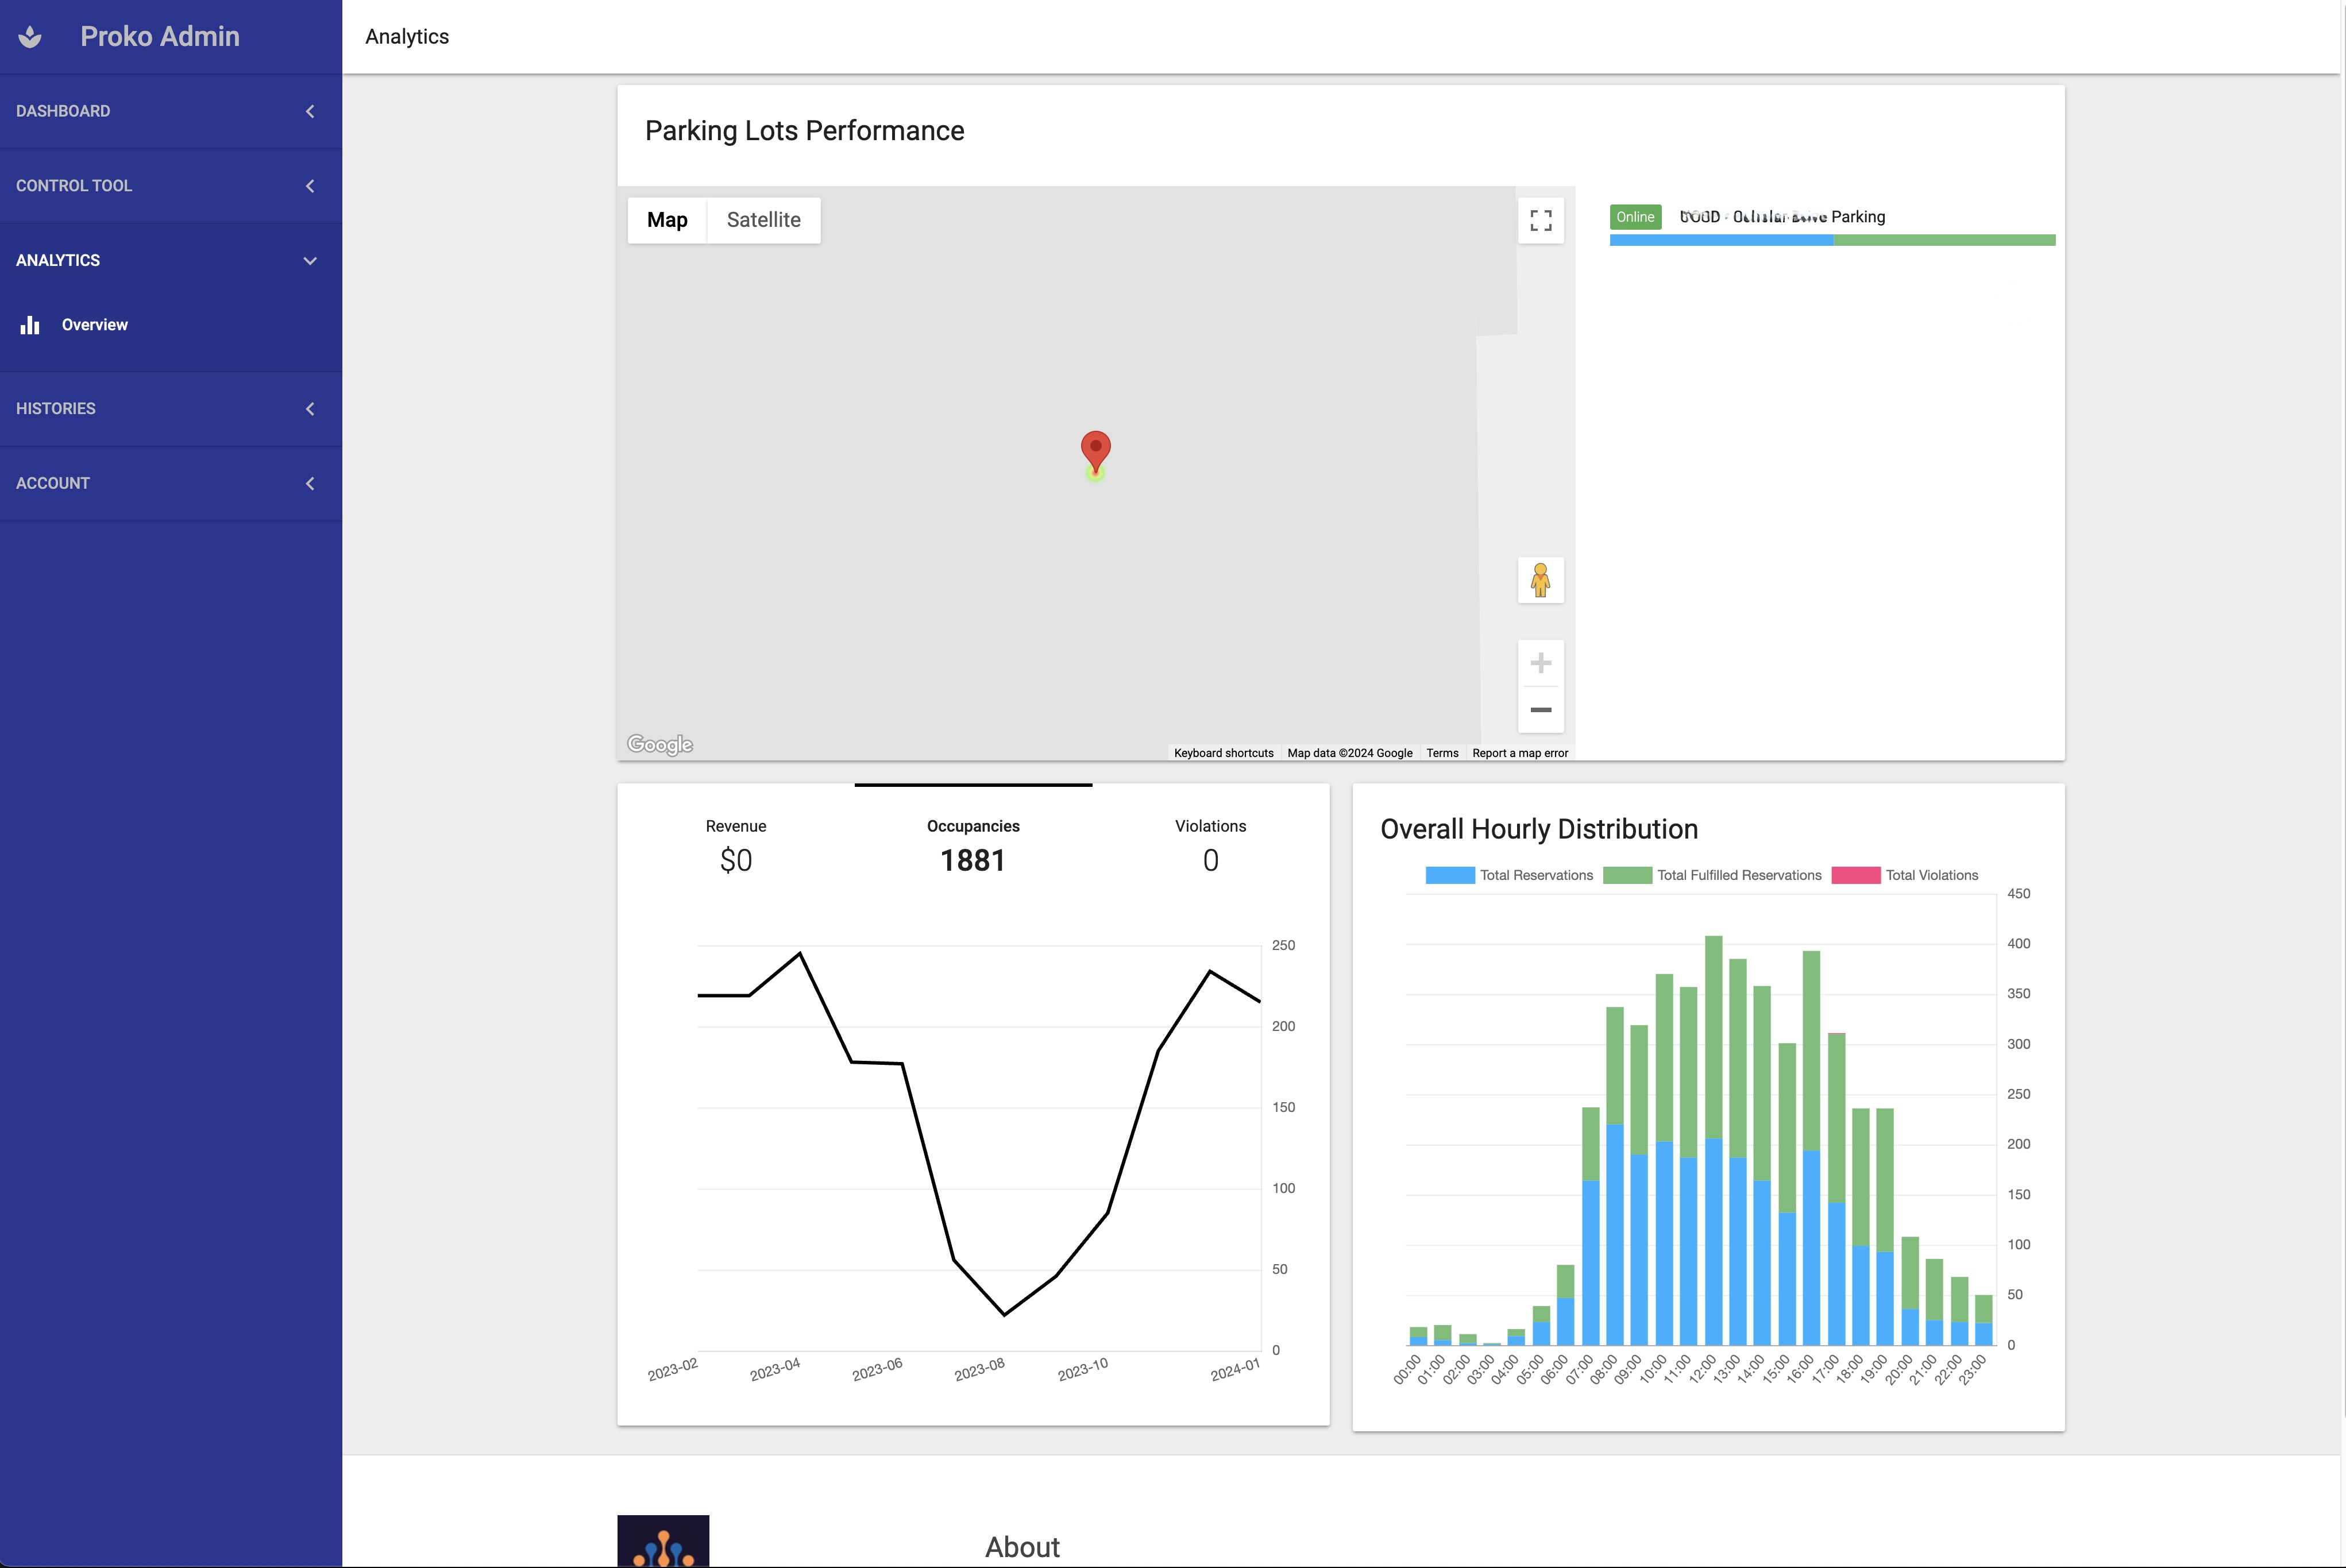Click the Map data ©2024 Google text

[x=1350, y=753]
